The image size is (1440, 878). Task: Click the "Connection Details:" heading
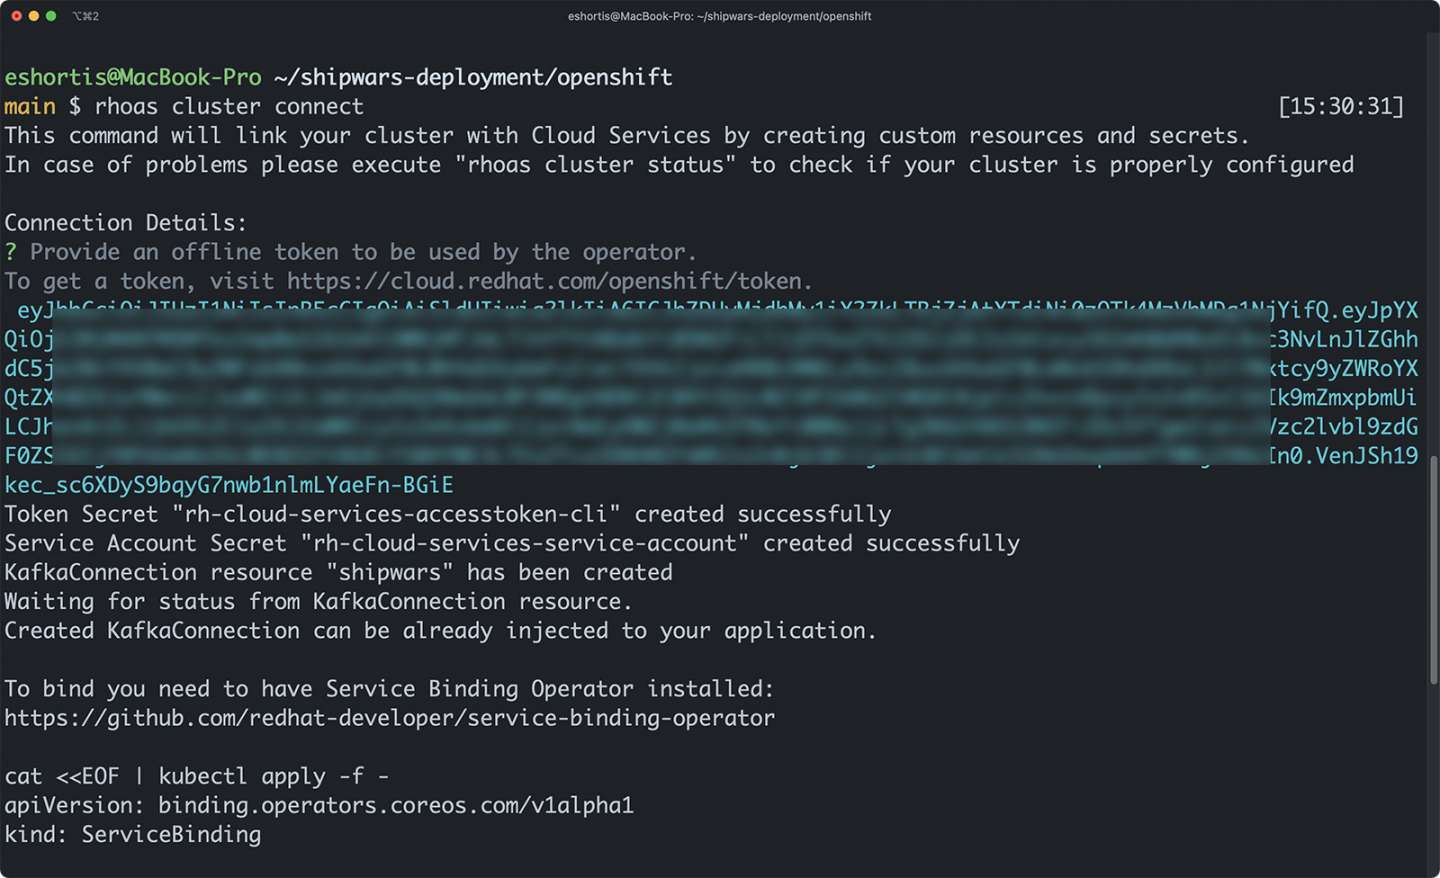tap(125, 223)
